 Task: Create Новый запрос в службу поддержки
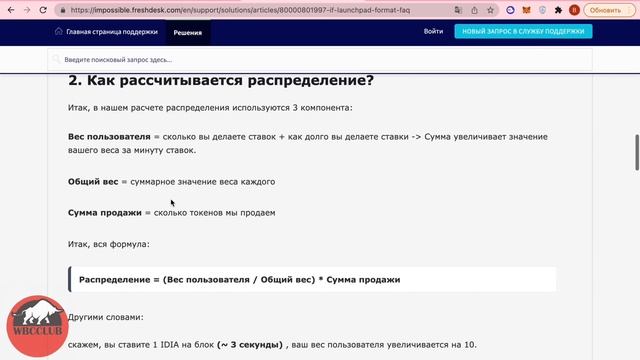(x=523, y=31)
